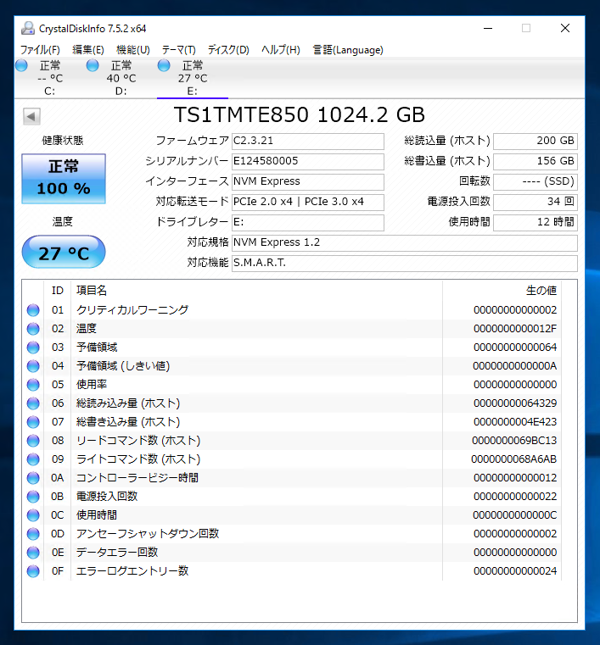Click the transfer mode field PCIe 2.0 x4

pyautogui.click(x=308, y=202)
